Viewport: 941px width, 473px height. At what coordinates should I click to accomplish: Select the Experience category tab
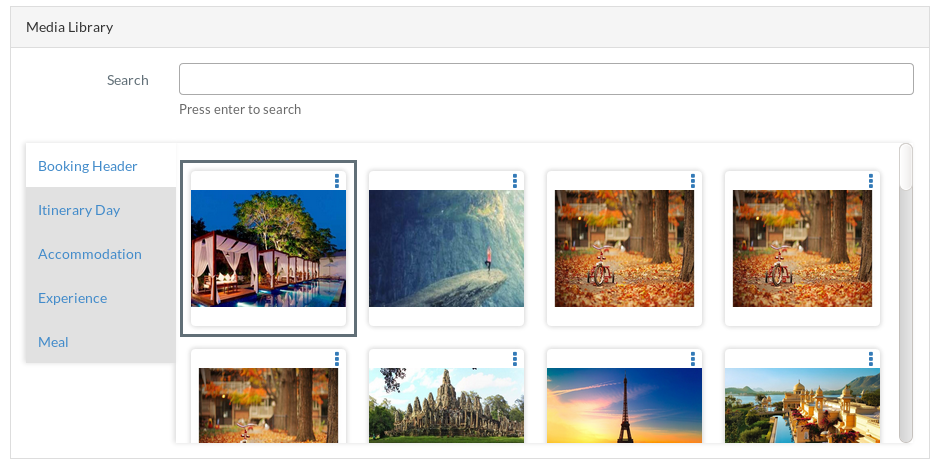coord(101,298)
